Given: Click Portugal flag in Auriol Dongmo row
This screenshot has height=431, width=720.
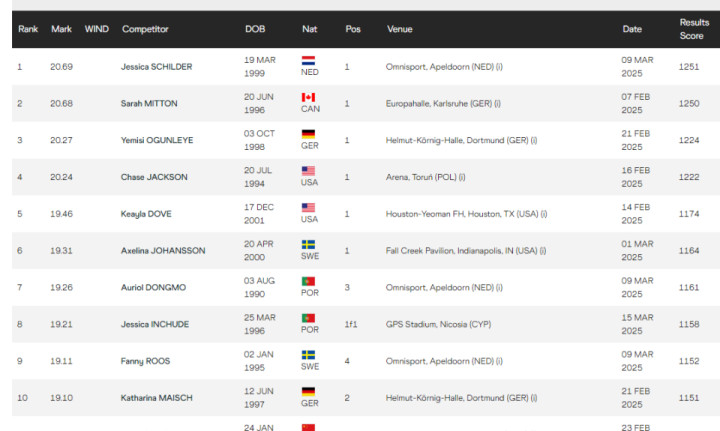Looking at the screenshot, I should point(308,281).
